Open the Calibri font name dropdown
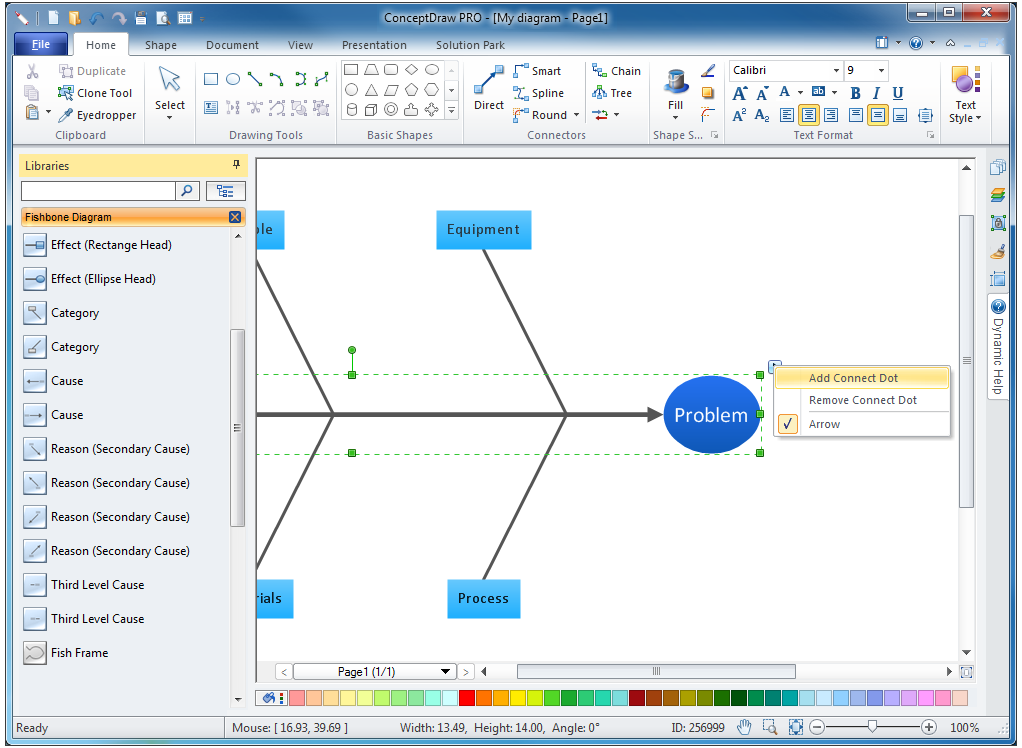 836,71
